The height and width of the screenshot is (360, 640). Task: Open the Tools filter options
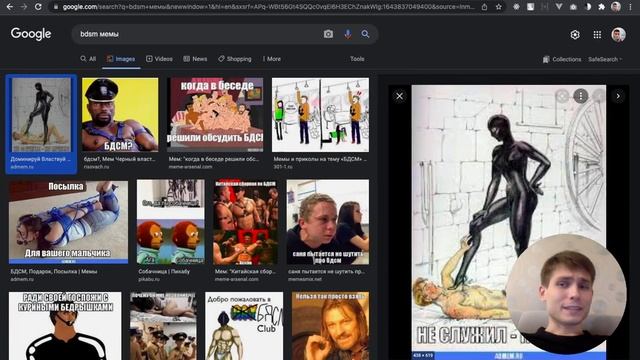357,59
